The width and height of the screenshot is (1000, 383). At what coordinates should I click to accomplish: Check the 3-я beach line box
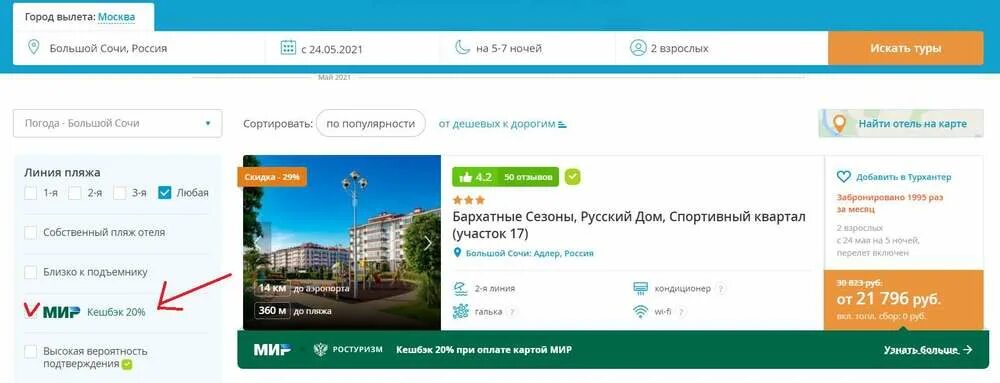[x=119, y=192]
